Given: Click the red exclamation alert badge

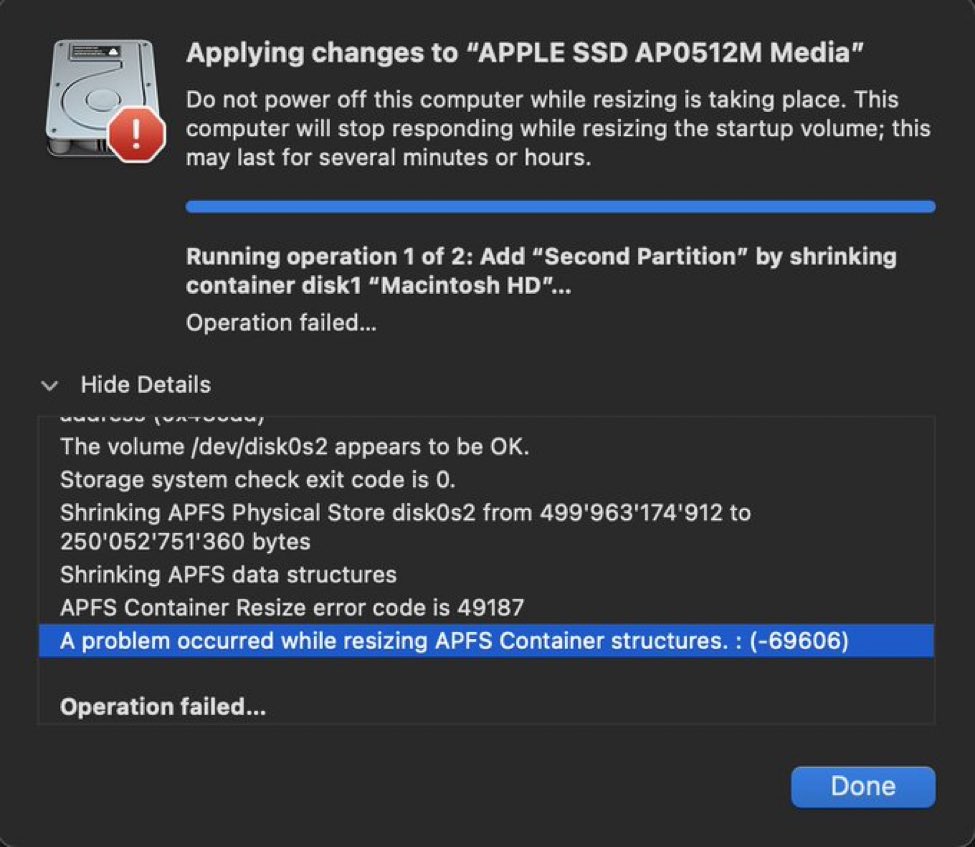Looking at the screenshot, I should coord(135,135).
